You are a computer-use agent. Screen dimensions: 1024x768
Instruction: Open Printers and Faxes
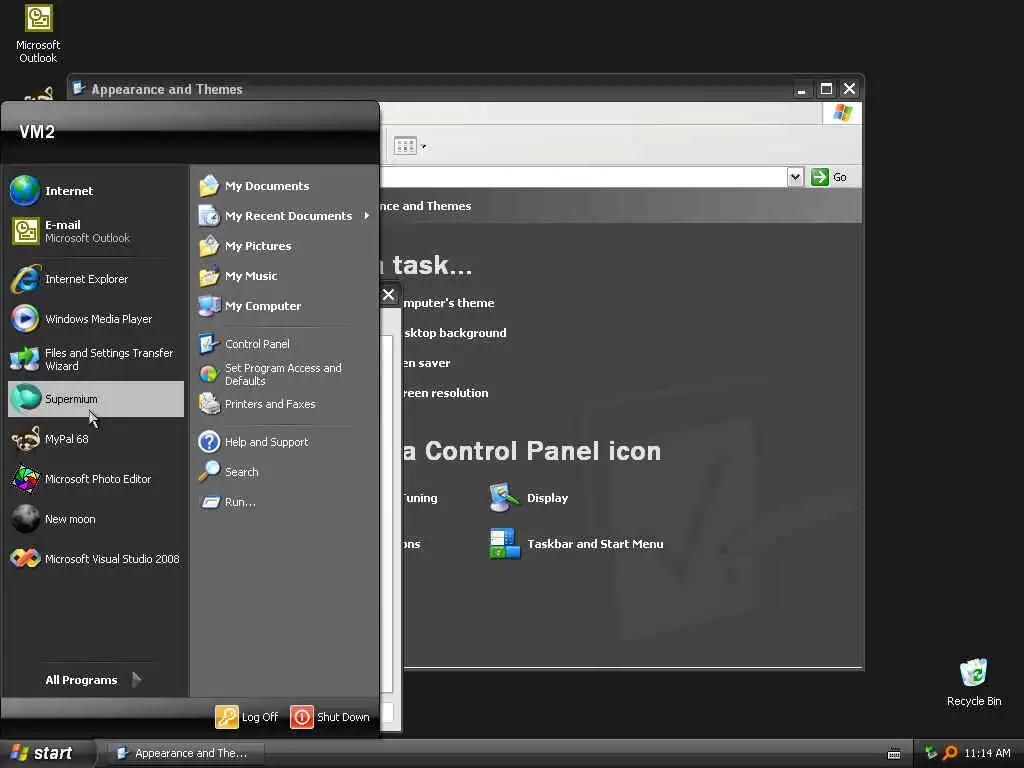[x=285, y=404]
